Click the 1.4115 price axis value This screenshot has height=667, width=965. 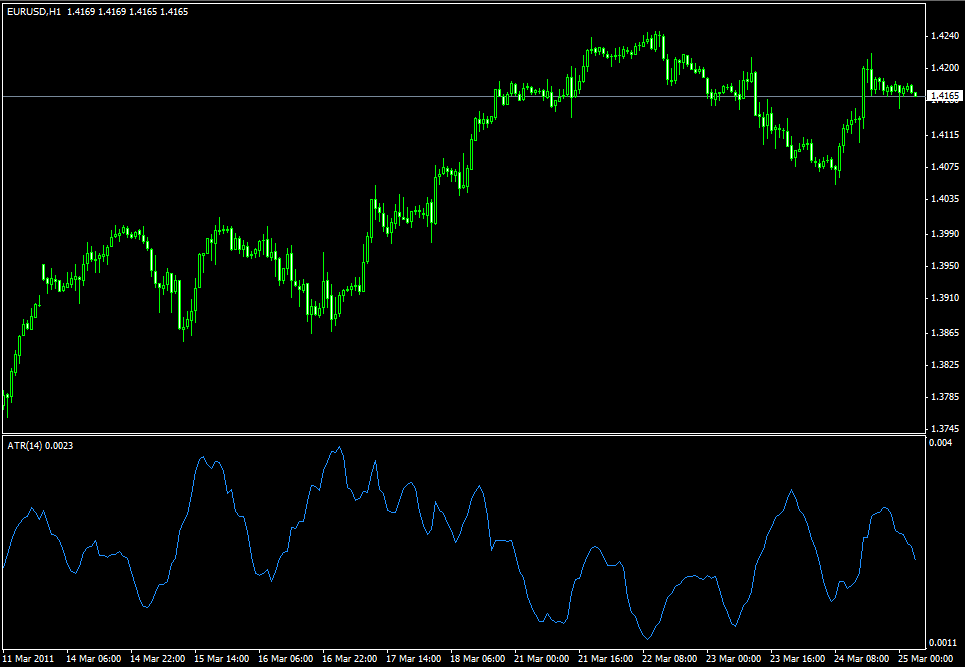(x=945, y=134)
